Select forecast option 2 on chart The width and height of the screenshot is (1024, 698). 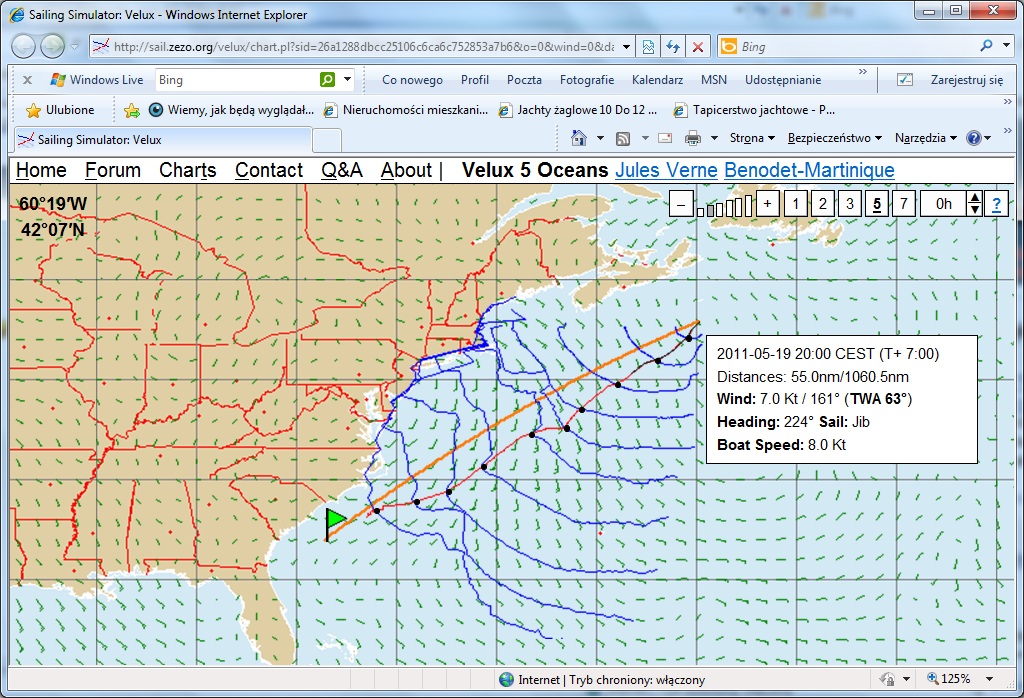tap(823, 204)
